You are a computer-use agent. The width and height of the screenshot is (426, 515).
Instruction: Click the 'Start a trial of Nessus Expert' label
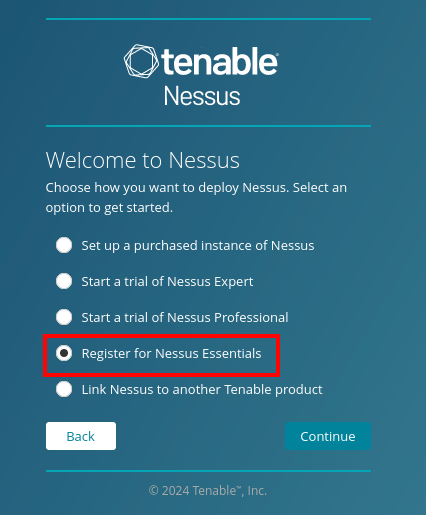[x=167, y=282]
